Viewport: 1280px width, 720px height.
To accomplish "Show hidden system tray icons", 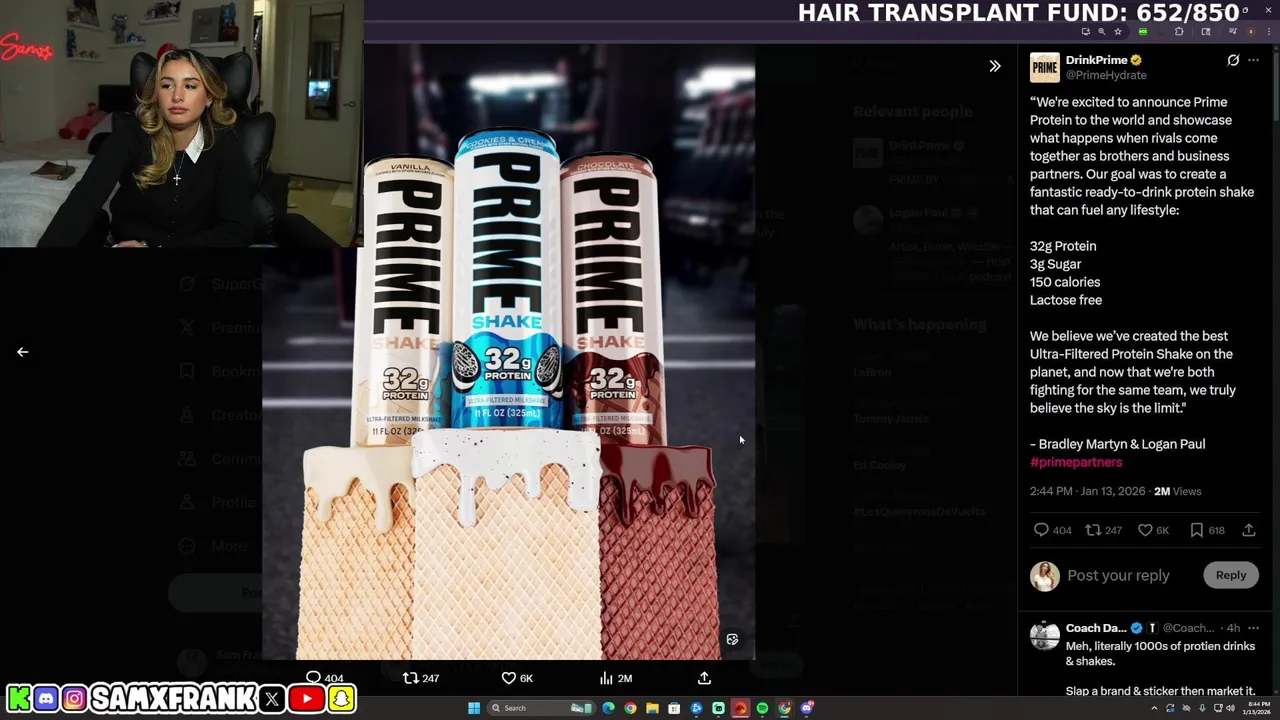I will click(x=1154, y=708).
